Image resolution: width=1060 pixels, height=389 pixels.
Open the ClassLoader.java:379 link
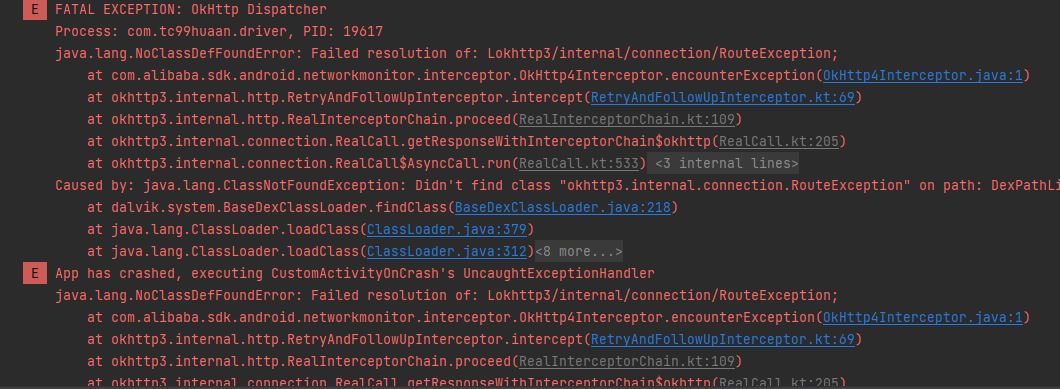click(x=446, y=229)
